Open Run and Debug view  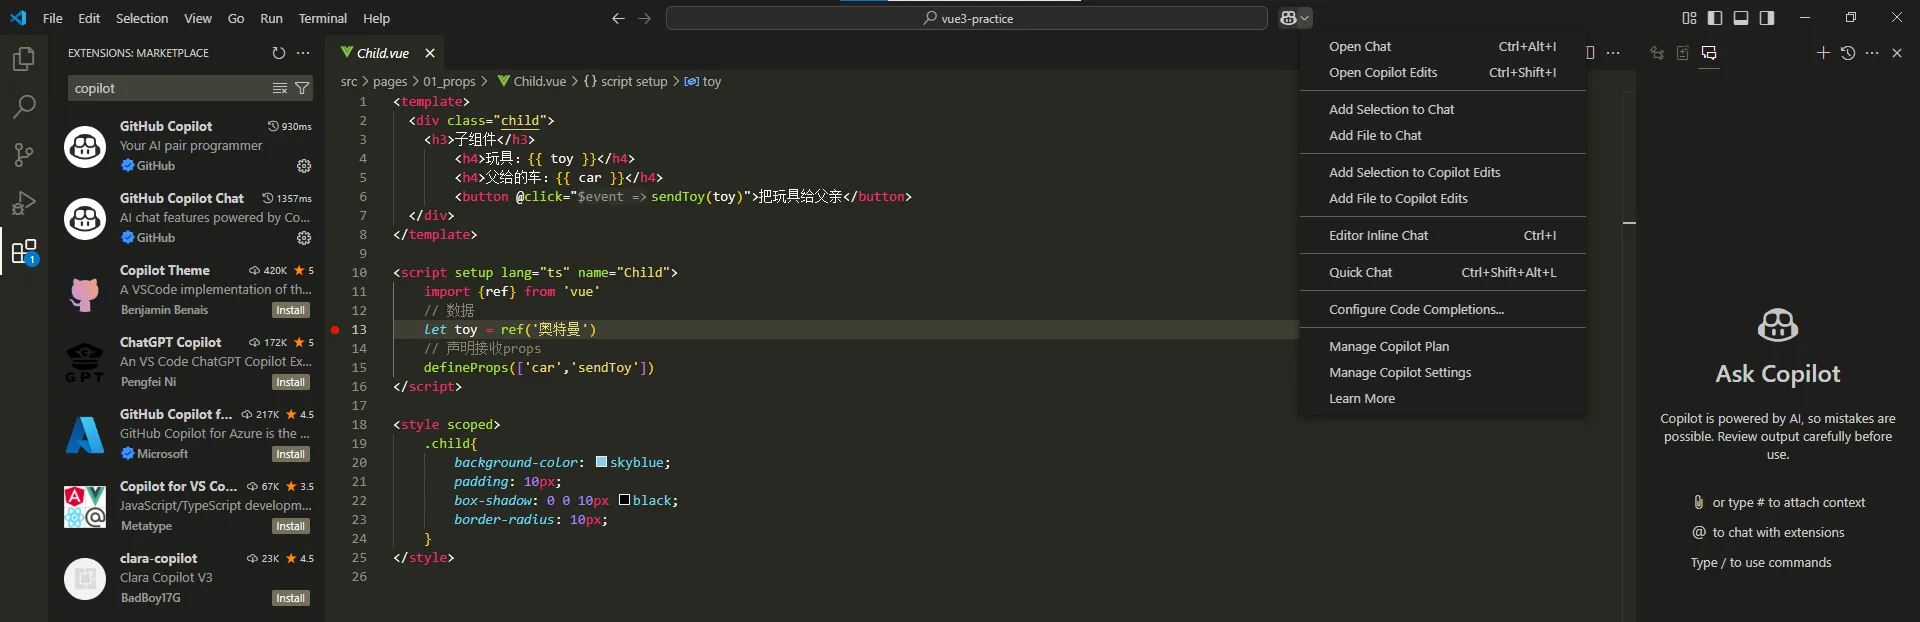(x=24, y=203)
